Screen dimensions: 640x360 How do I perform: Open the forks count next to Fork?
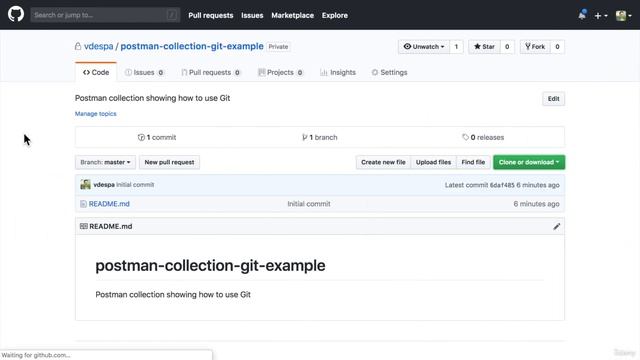(x=557, y=47)
